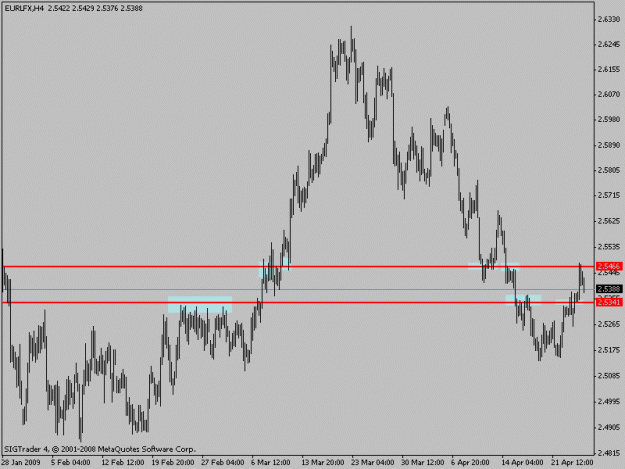This screenshot has width=625, height=469.
Task: Click the 2.5625 price scale value
Action: (x=609, y=221)
